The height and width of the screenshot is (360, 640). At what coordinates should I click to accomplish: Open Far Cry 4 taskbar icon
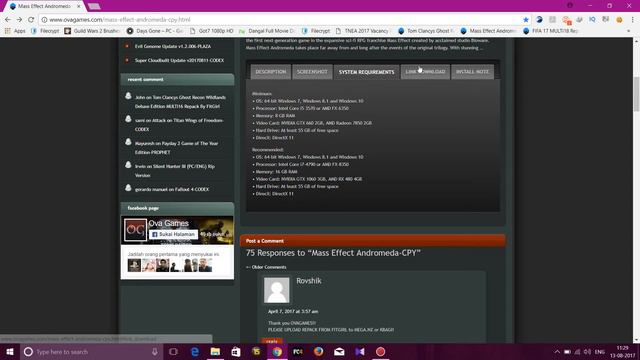[x=298, y=351]
